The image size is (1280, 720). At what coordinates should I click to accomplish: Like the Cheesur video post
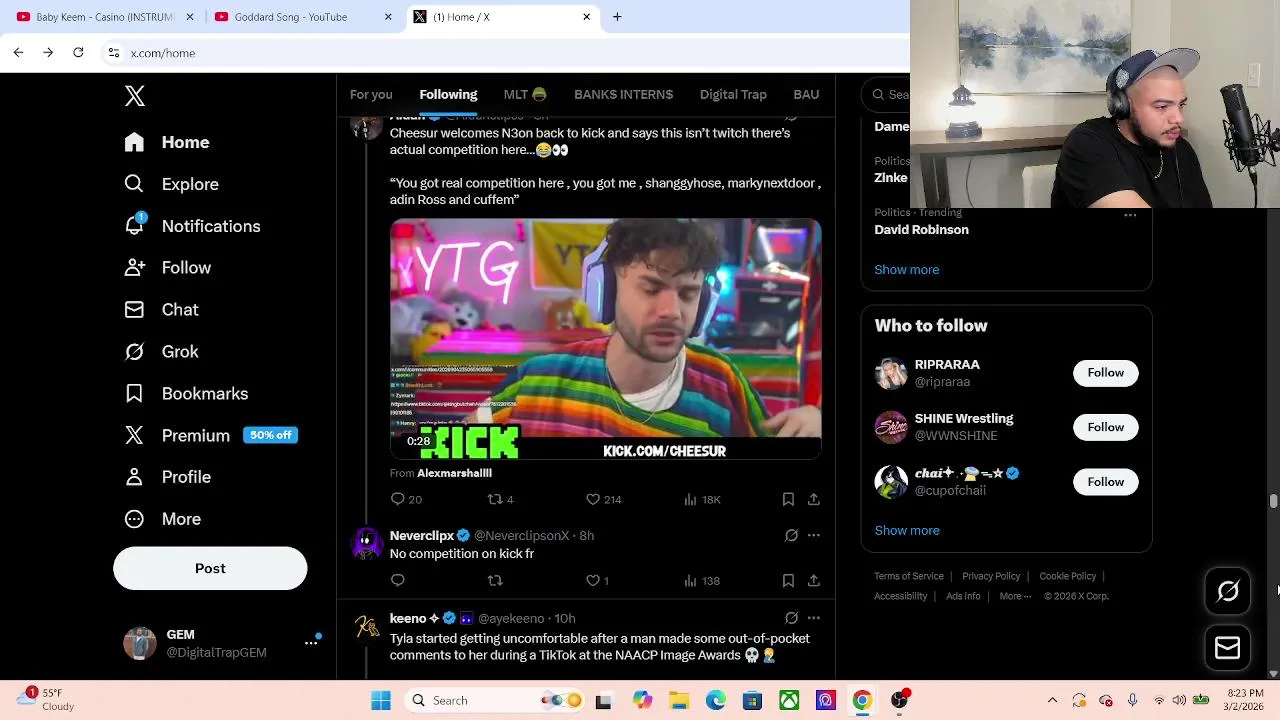point(603,499)
